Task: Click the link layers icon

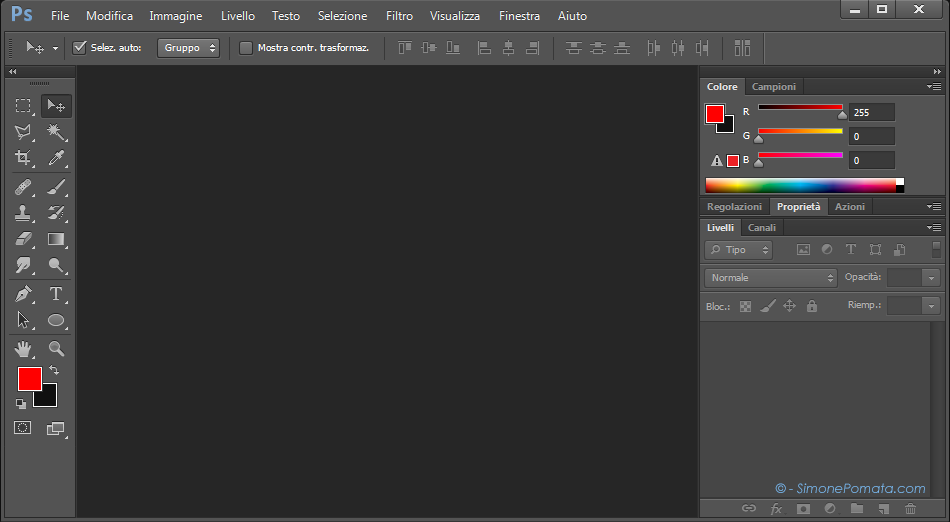Action: 749,509
